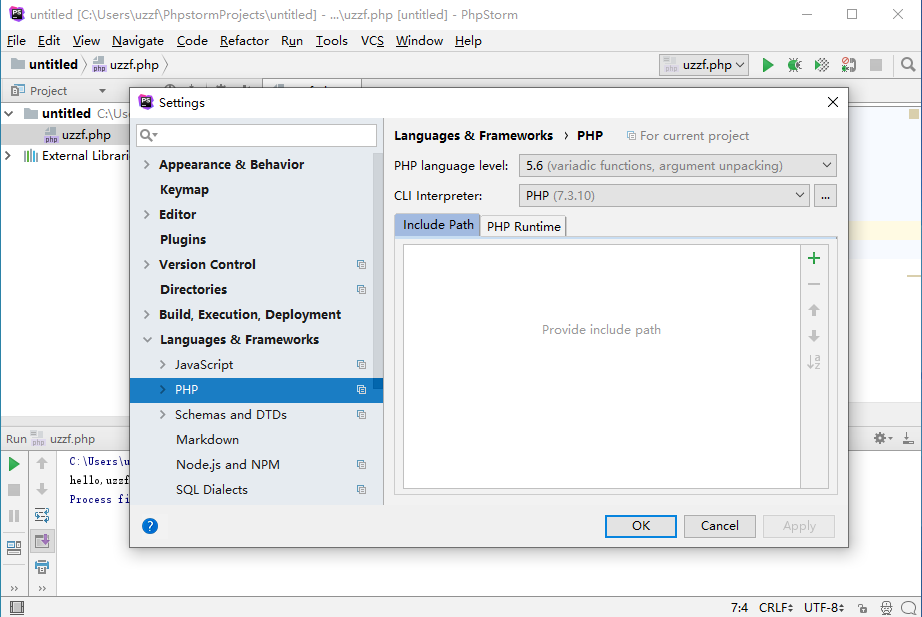Select Markdown settings item

208,439
